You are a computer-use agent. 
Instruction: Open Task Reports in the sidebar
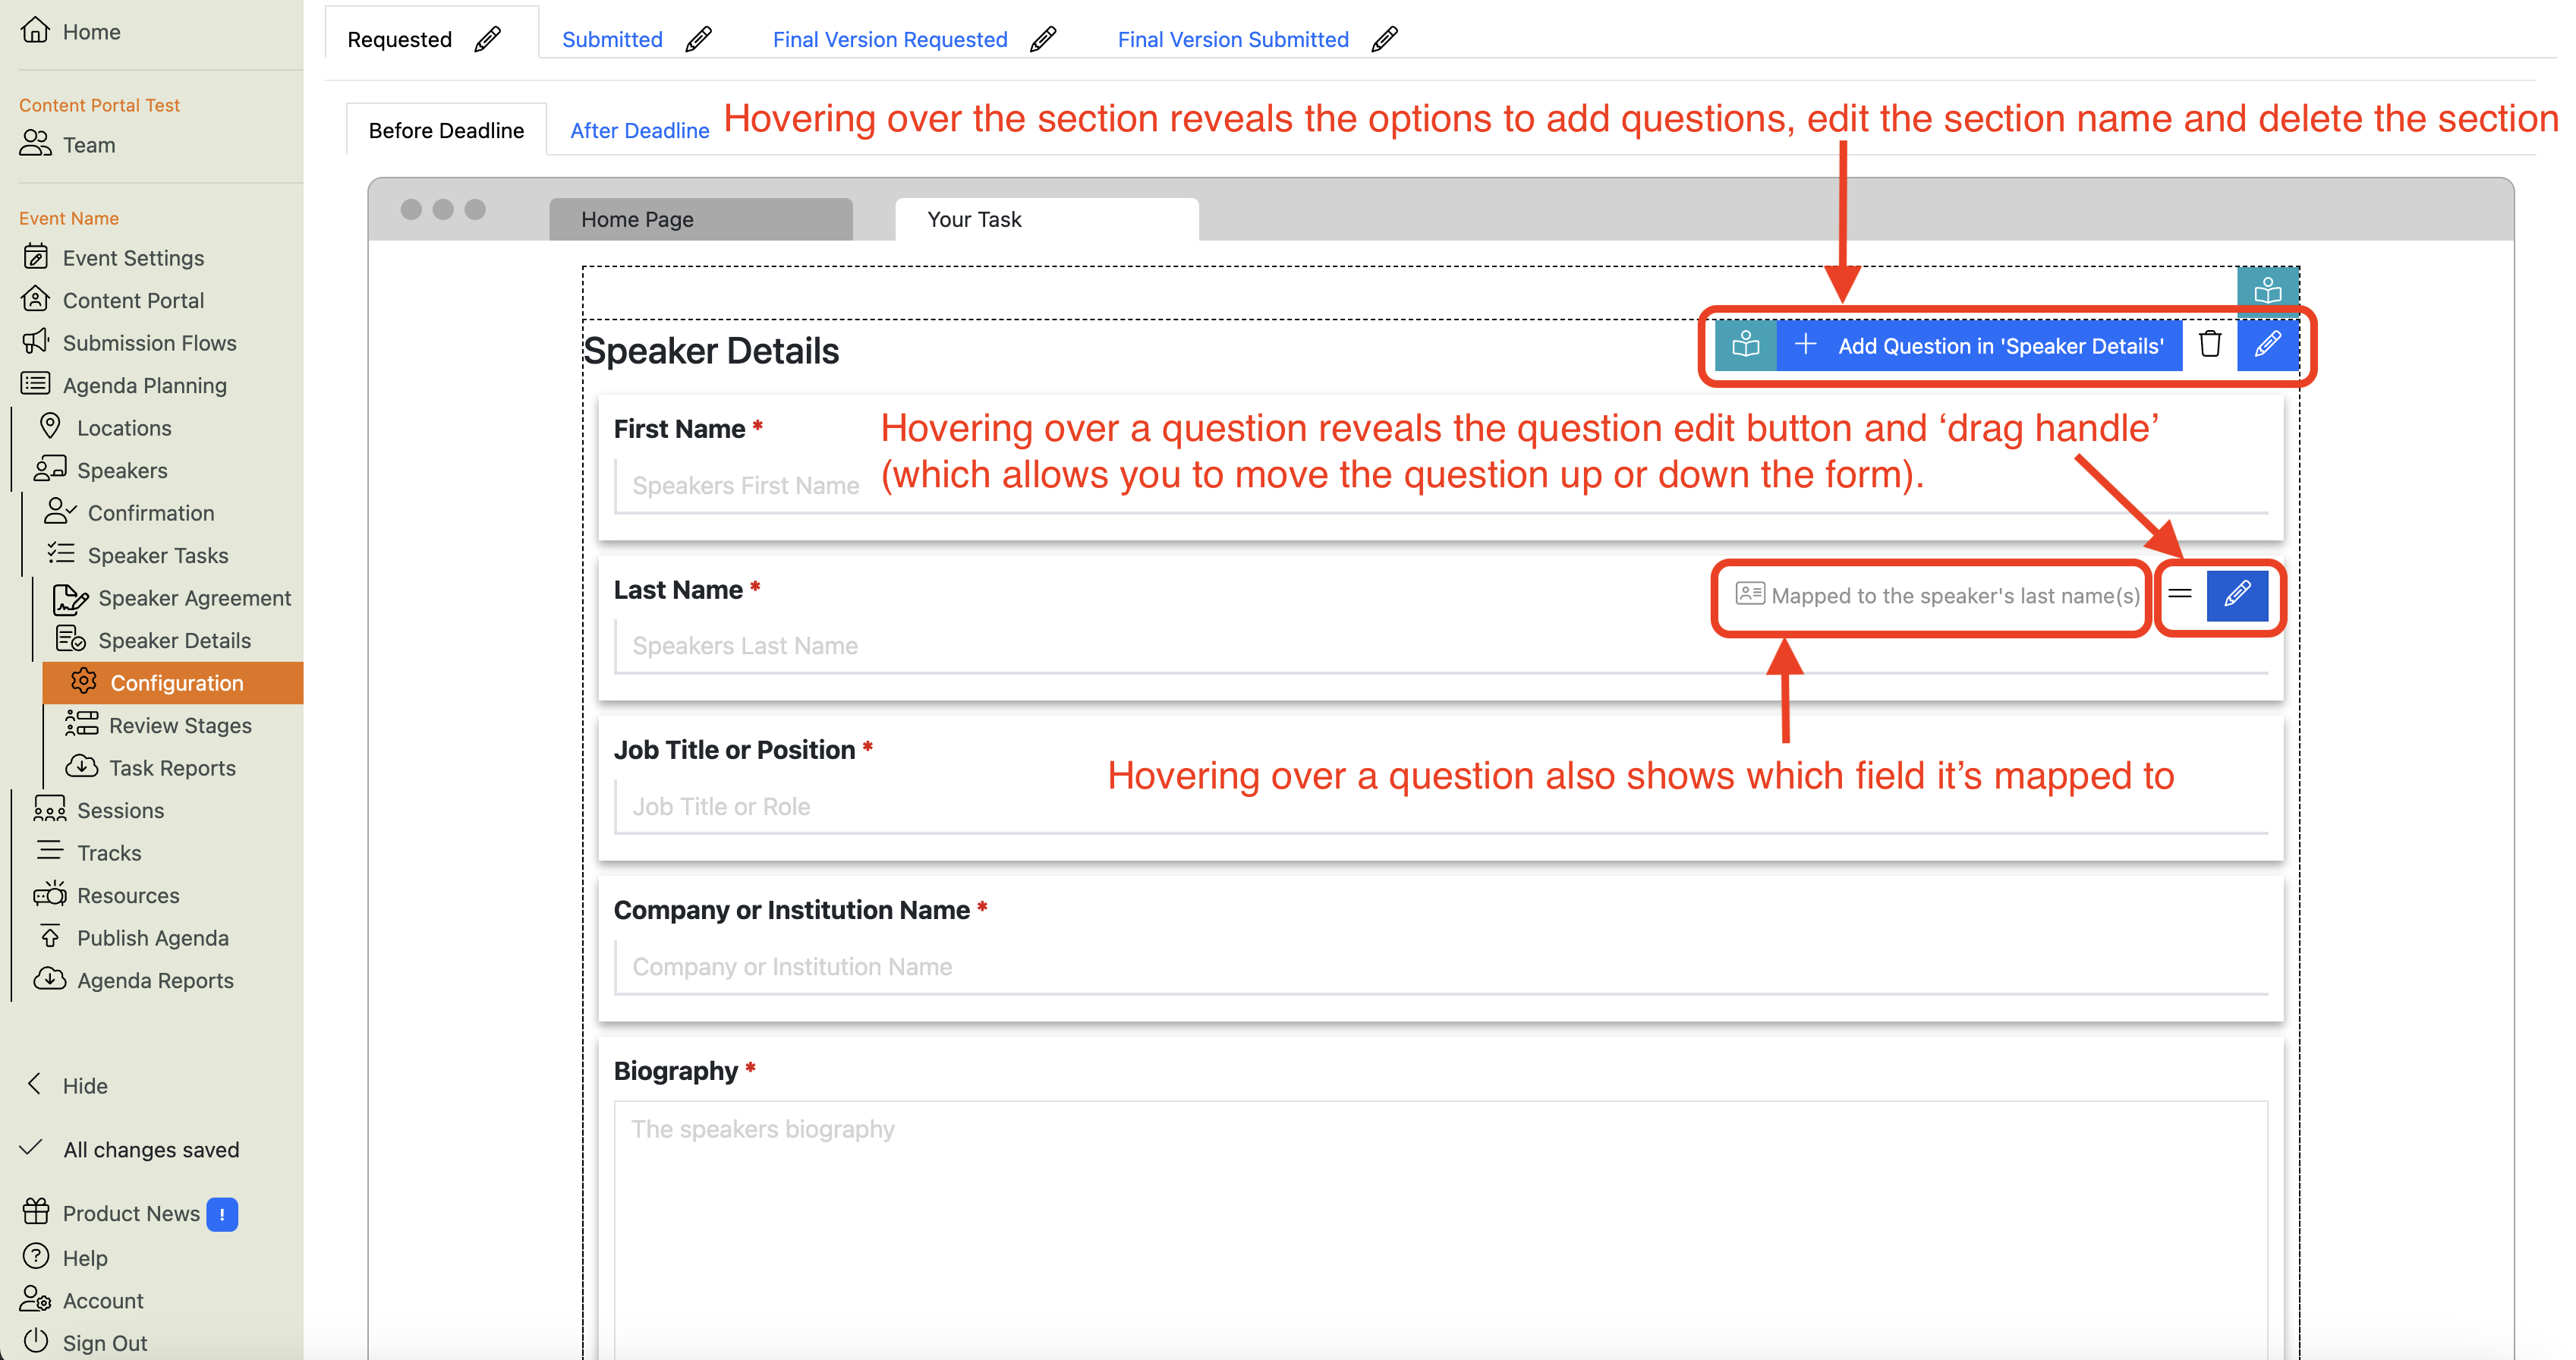[x=151, y=768]
